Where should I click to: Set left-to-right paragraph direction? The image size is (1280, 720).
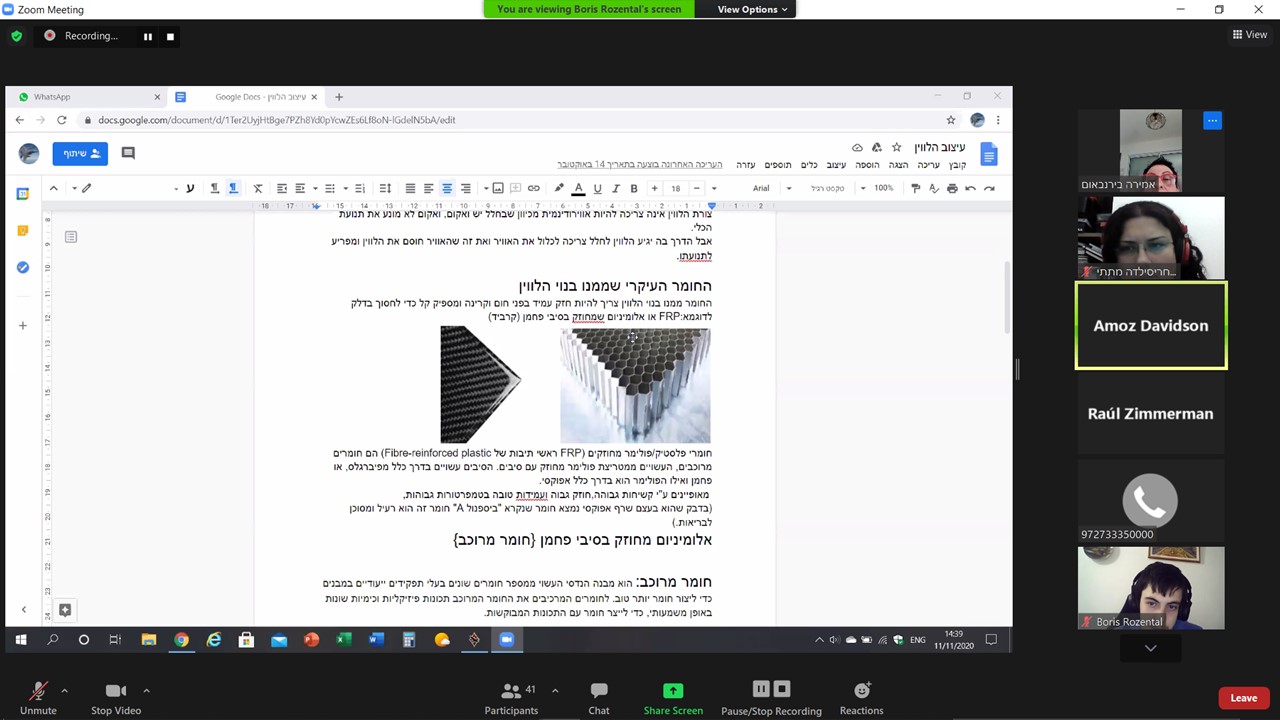tap(214, 188)
